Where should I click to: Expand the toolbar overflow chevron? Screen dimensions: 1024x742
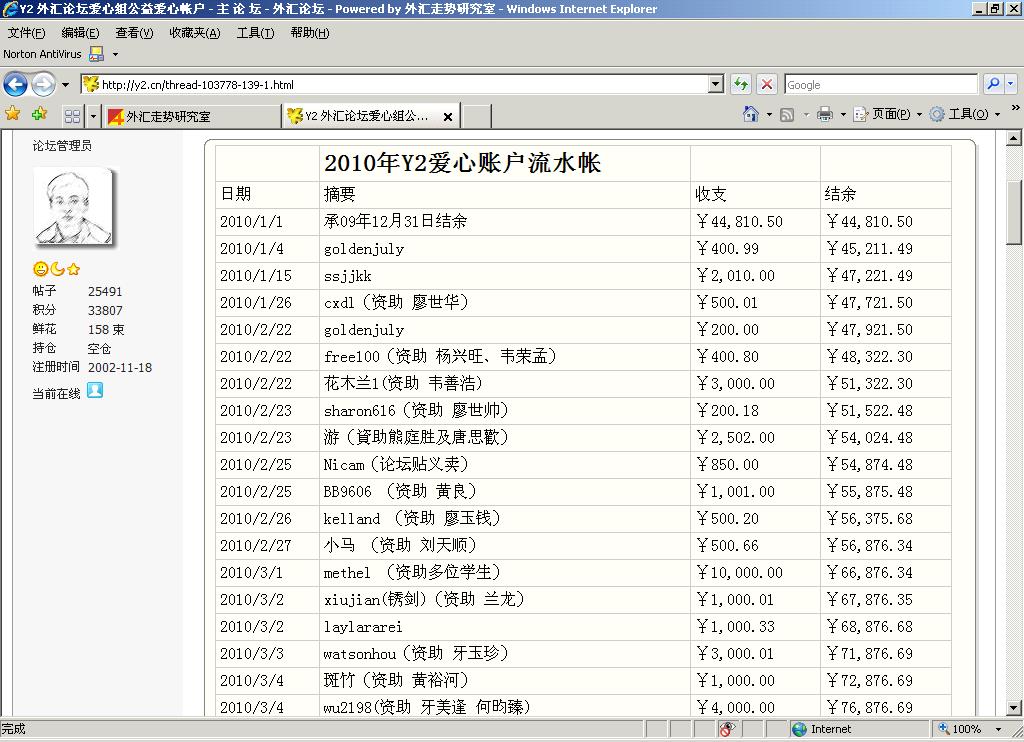[1016, 108]
